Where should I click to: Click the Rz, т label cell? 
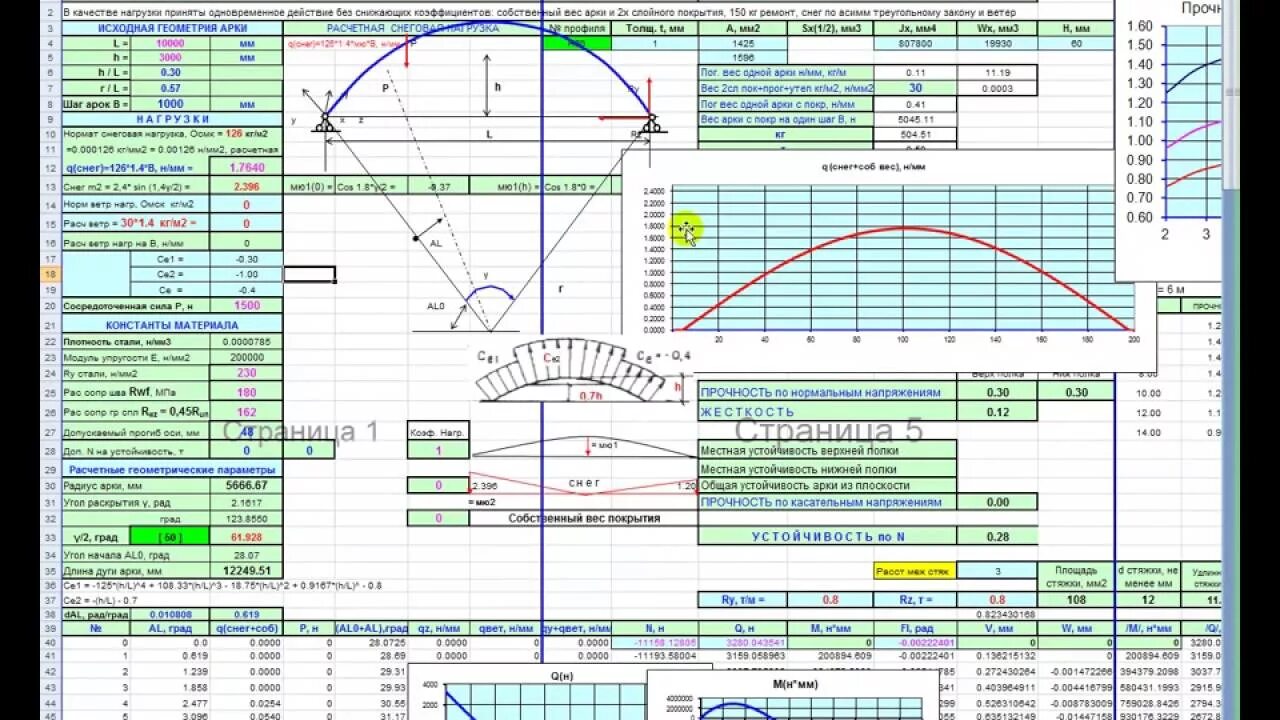tap(915, 600)
